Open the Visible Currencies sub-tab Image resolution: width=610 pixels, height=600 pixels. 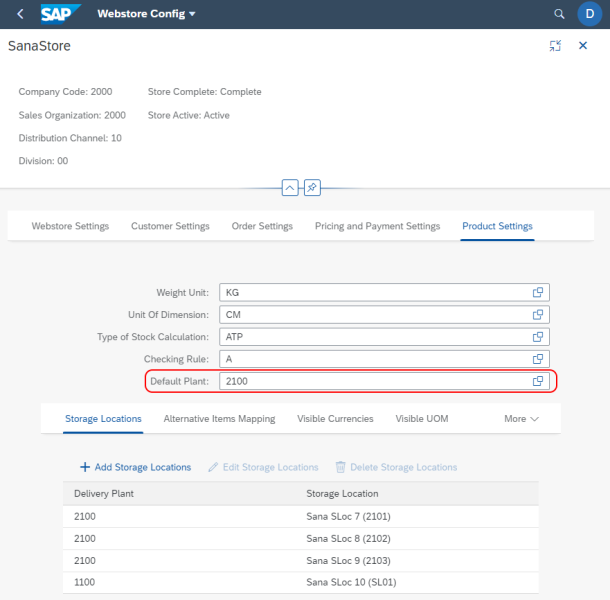click(335, 419)
